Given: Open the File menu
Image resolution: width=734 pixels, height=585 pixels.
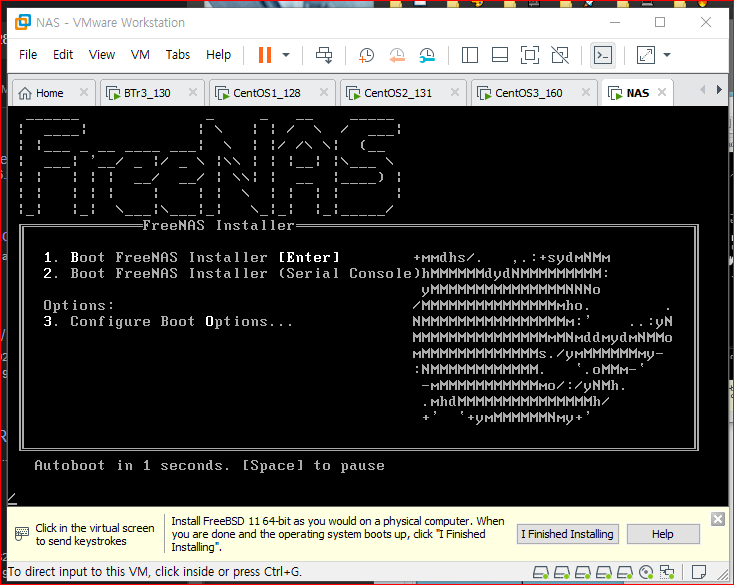Looking at the screenshot, I should (28, 55).
